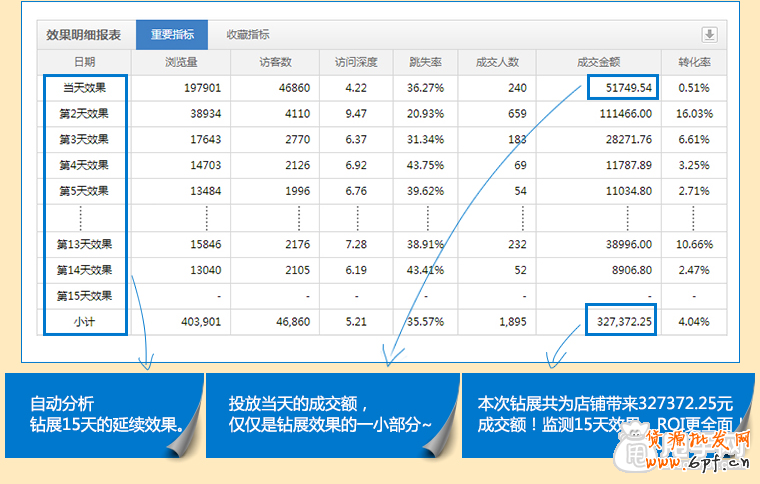
Task: Click the 访客数 column header
Action: click(275, 62)
